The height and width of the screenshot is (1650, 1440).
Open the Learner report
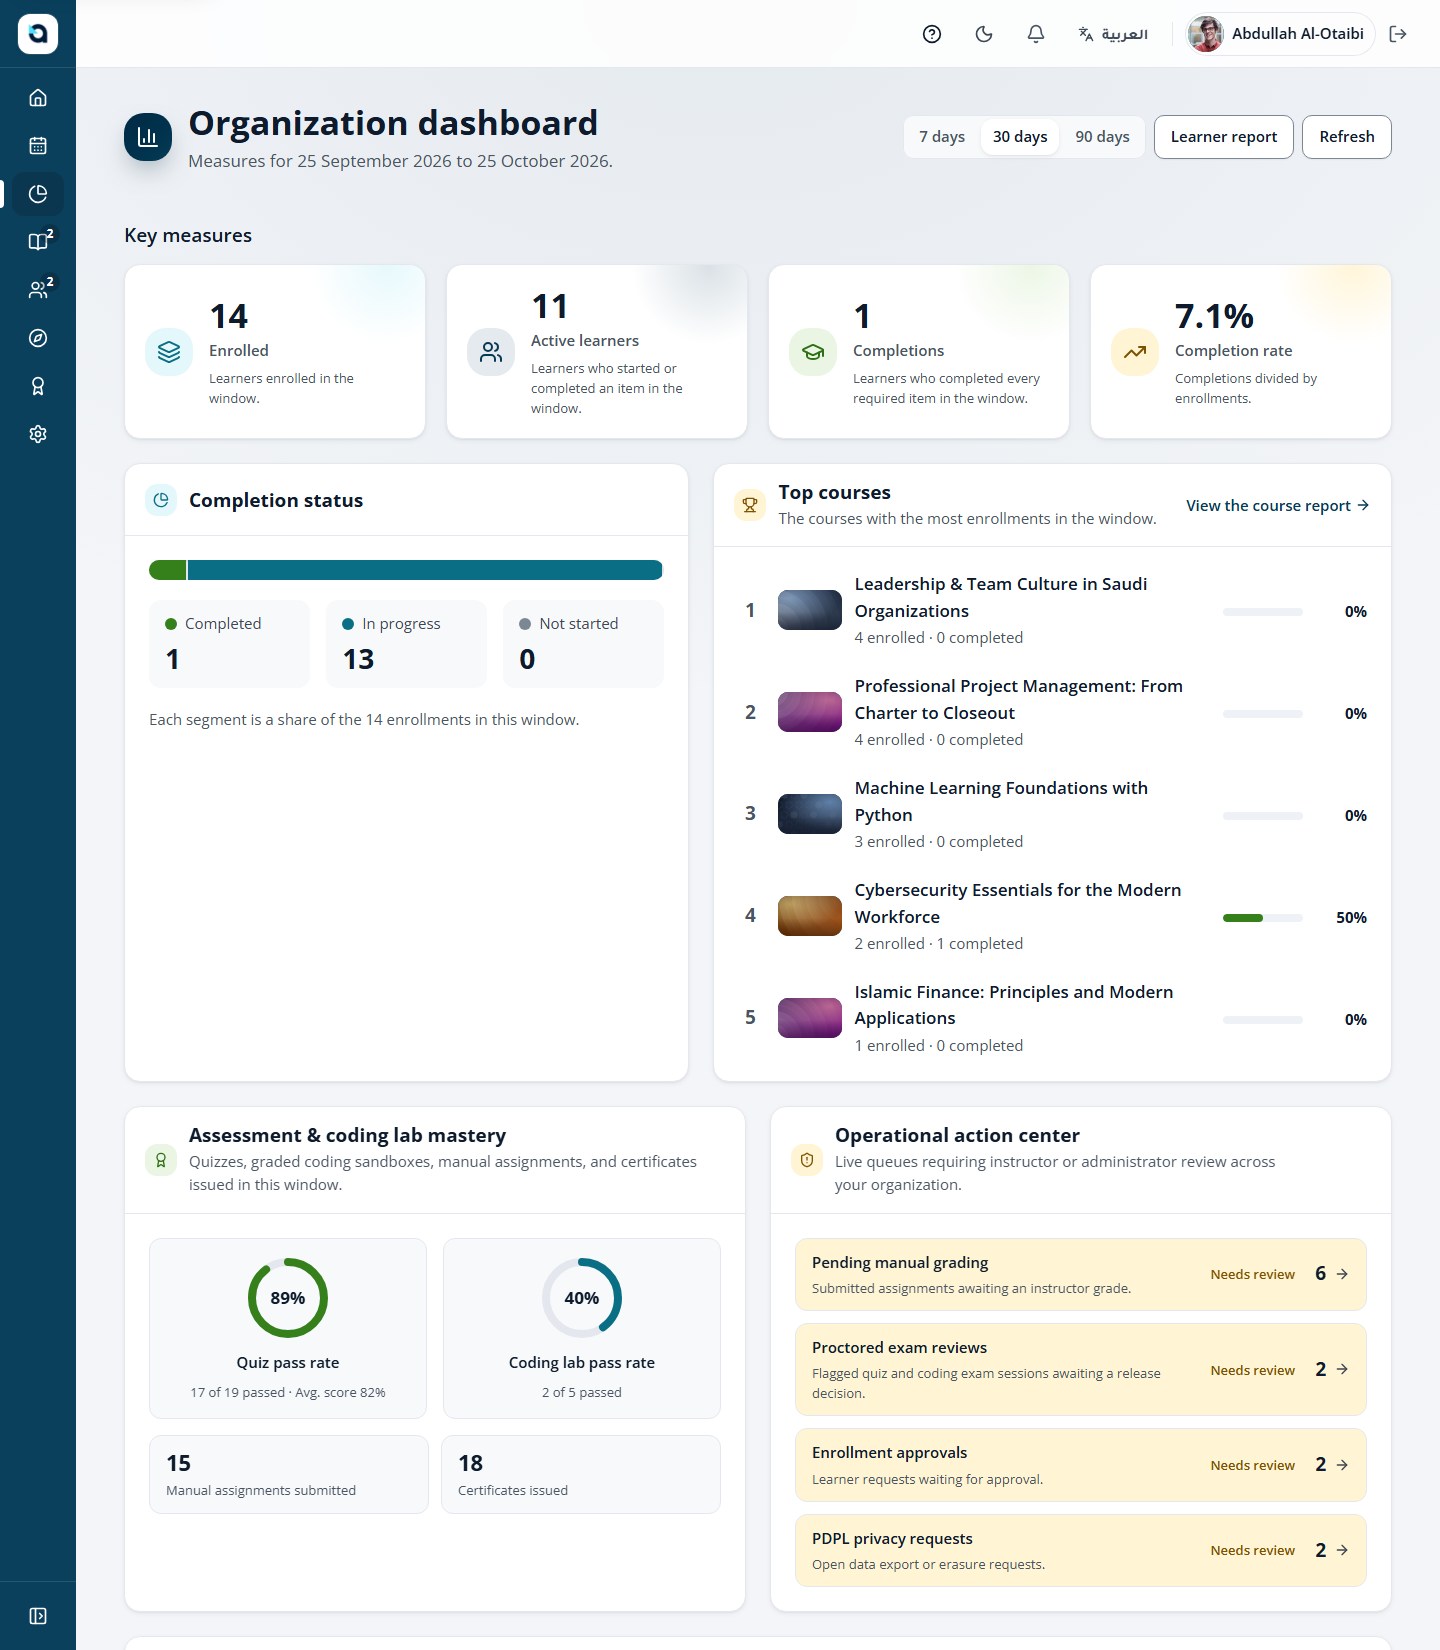(x=1224, y=137)
